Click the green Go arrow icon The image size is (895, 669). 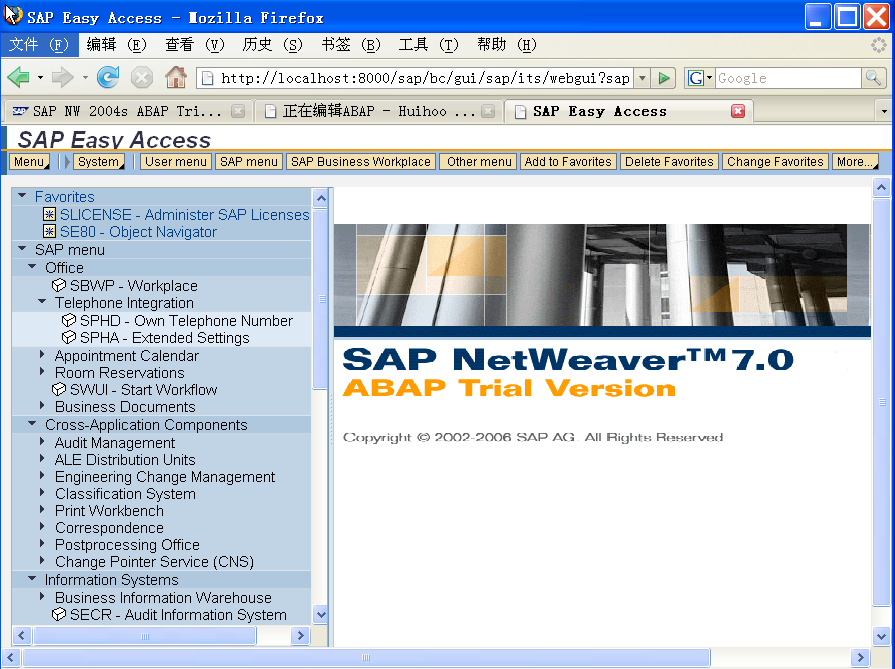[x=665, y=78]
